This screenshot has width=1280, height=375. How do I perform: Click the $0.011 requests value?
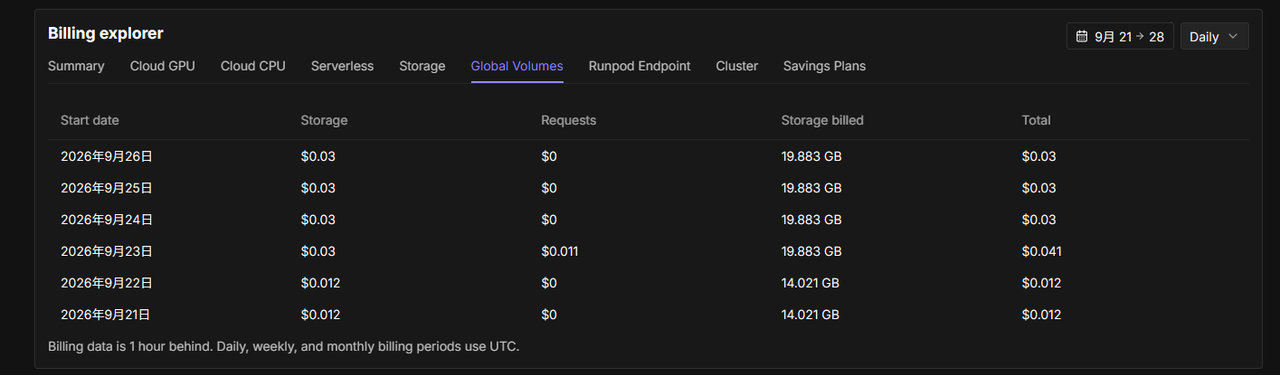tap(559, 251)
